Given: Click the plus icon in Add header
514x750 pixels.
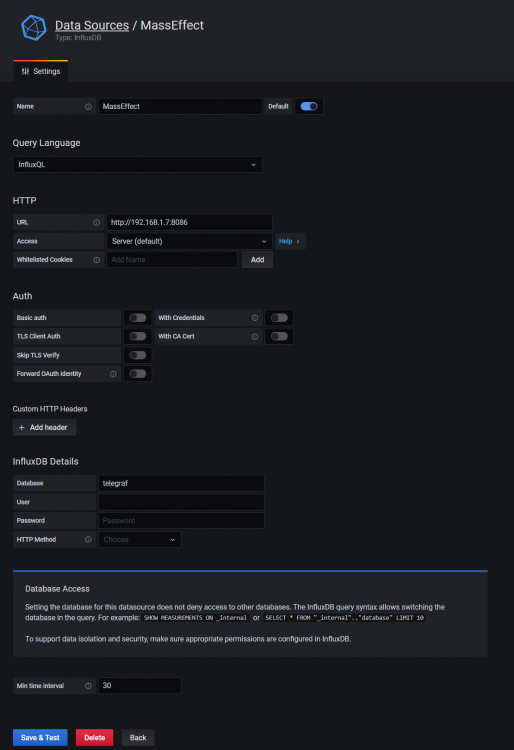Looking at the screenshot, I should click(22, 428).
